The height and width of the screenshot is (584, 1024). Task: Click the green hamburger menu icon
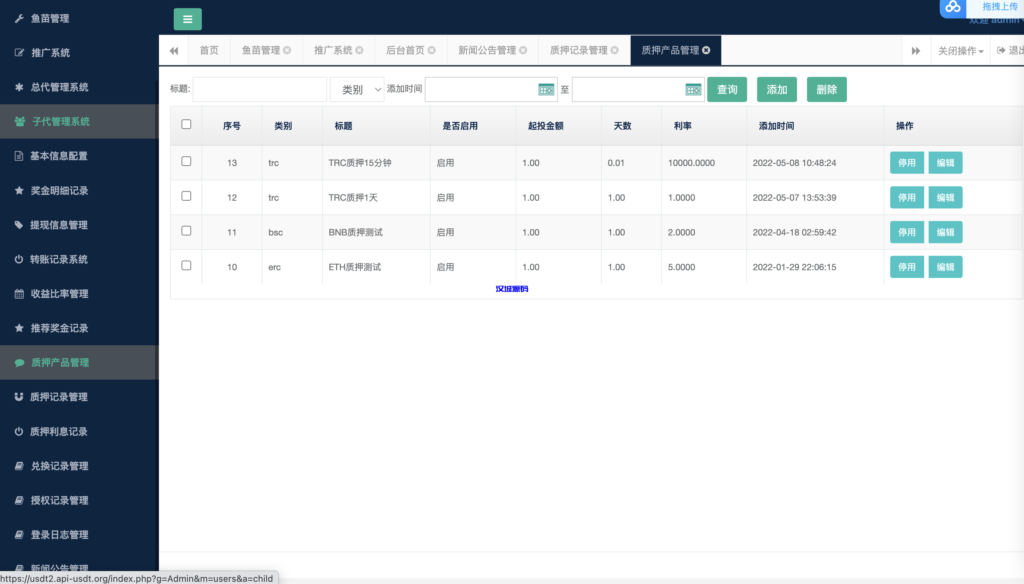186,19
